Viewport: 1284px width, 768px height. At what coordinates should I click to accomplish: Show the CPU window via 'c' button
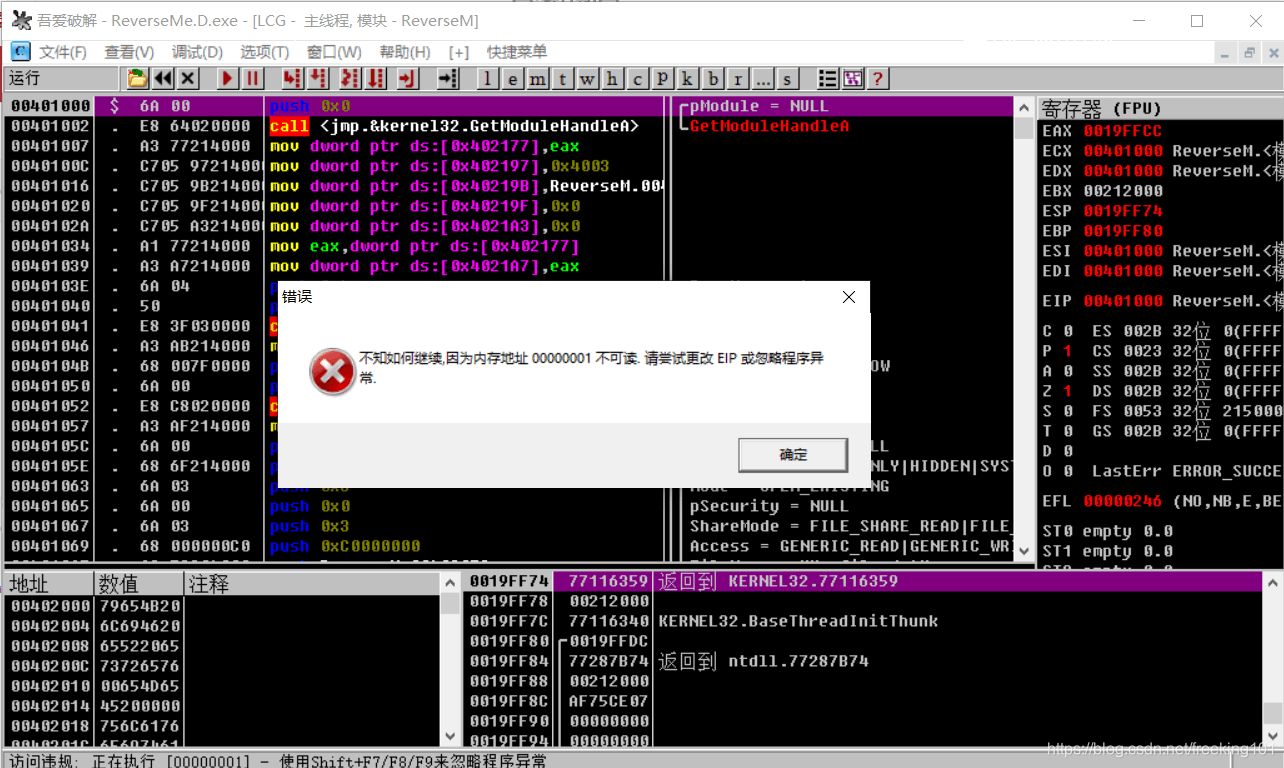[x=638, y=79]
